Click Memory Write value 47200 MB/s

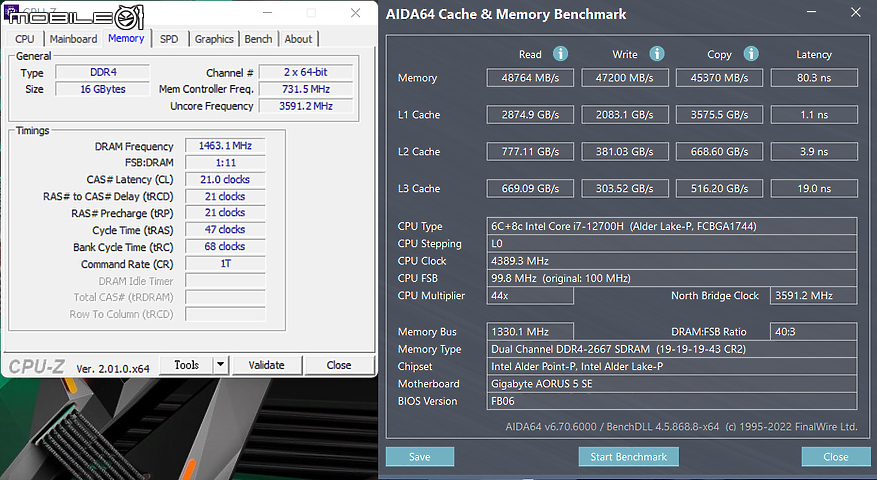click(x=625, y=78)
